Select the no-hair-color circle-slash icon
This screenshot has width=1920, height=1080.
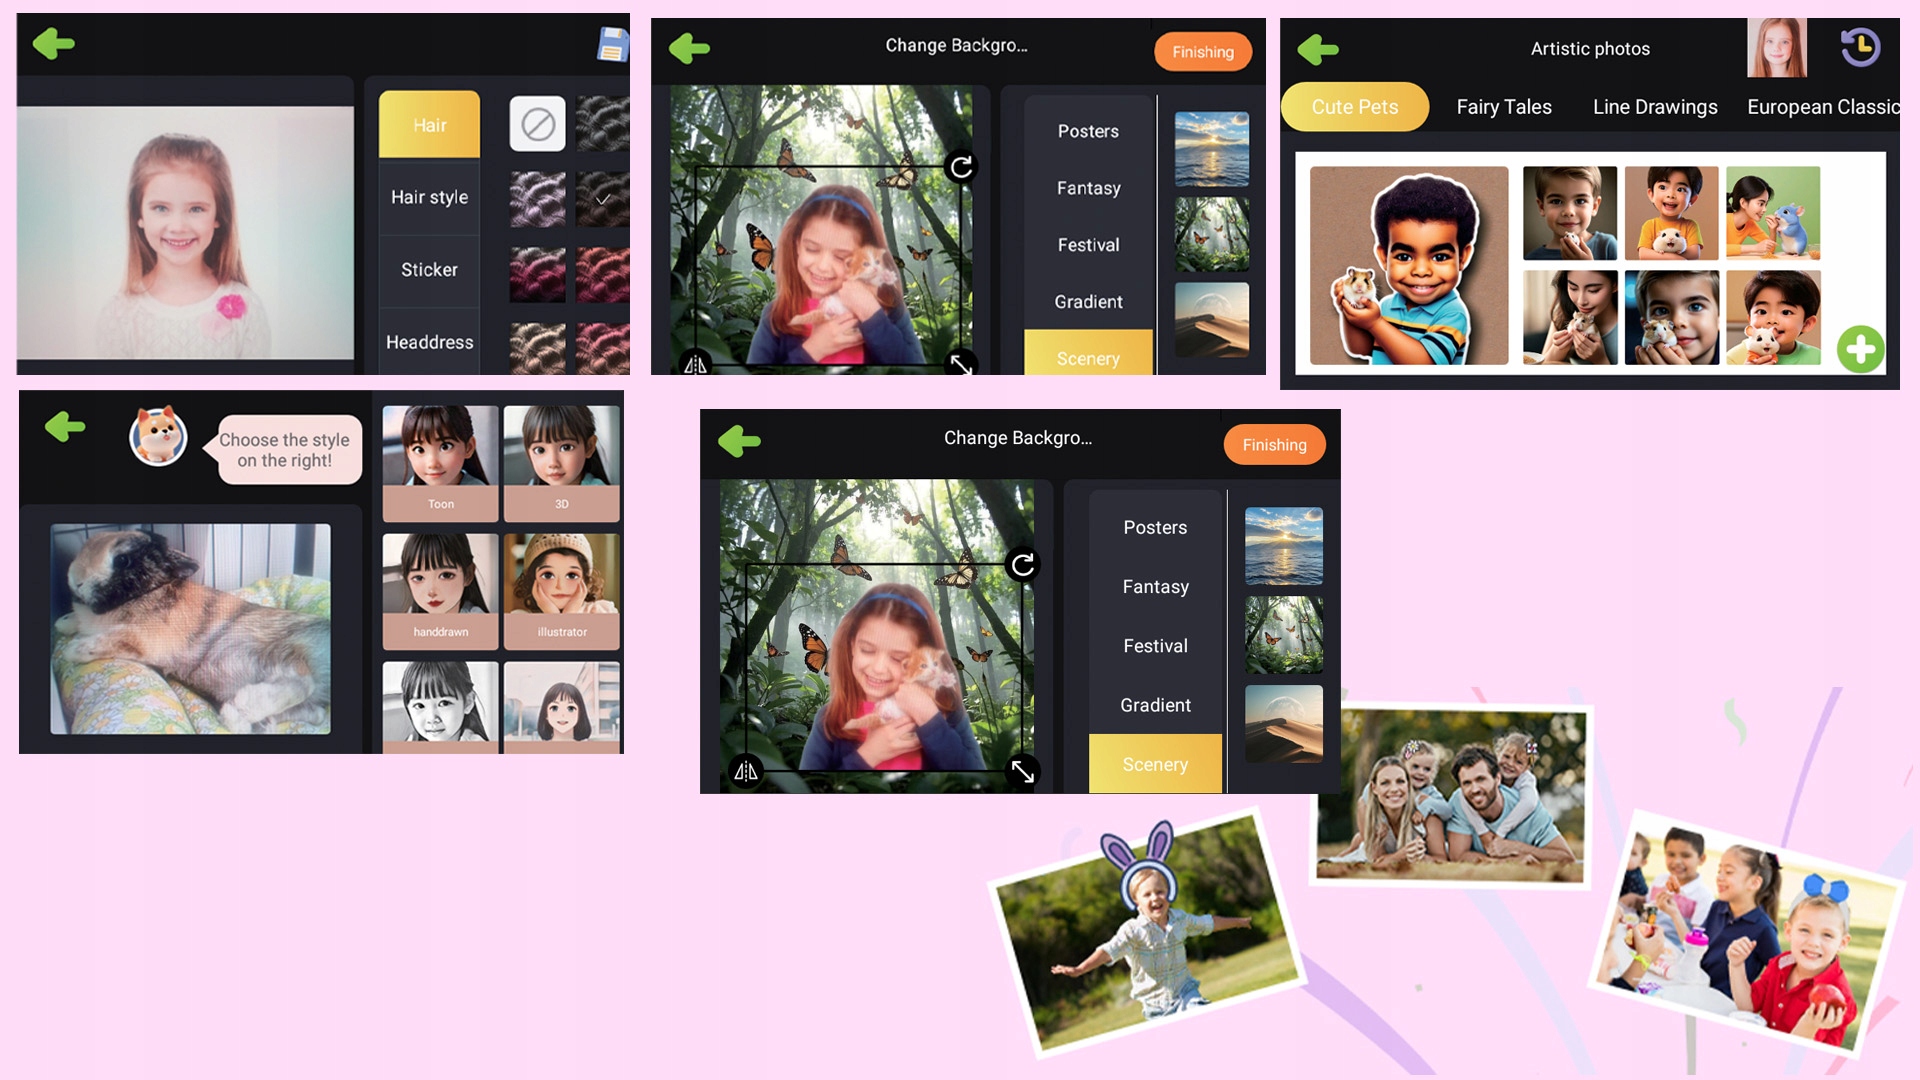pyautogui.click(x=537, y=125)
